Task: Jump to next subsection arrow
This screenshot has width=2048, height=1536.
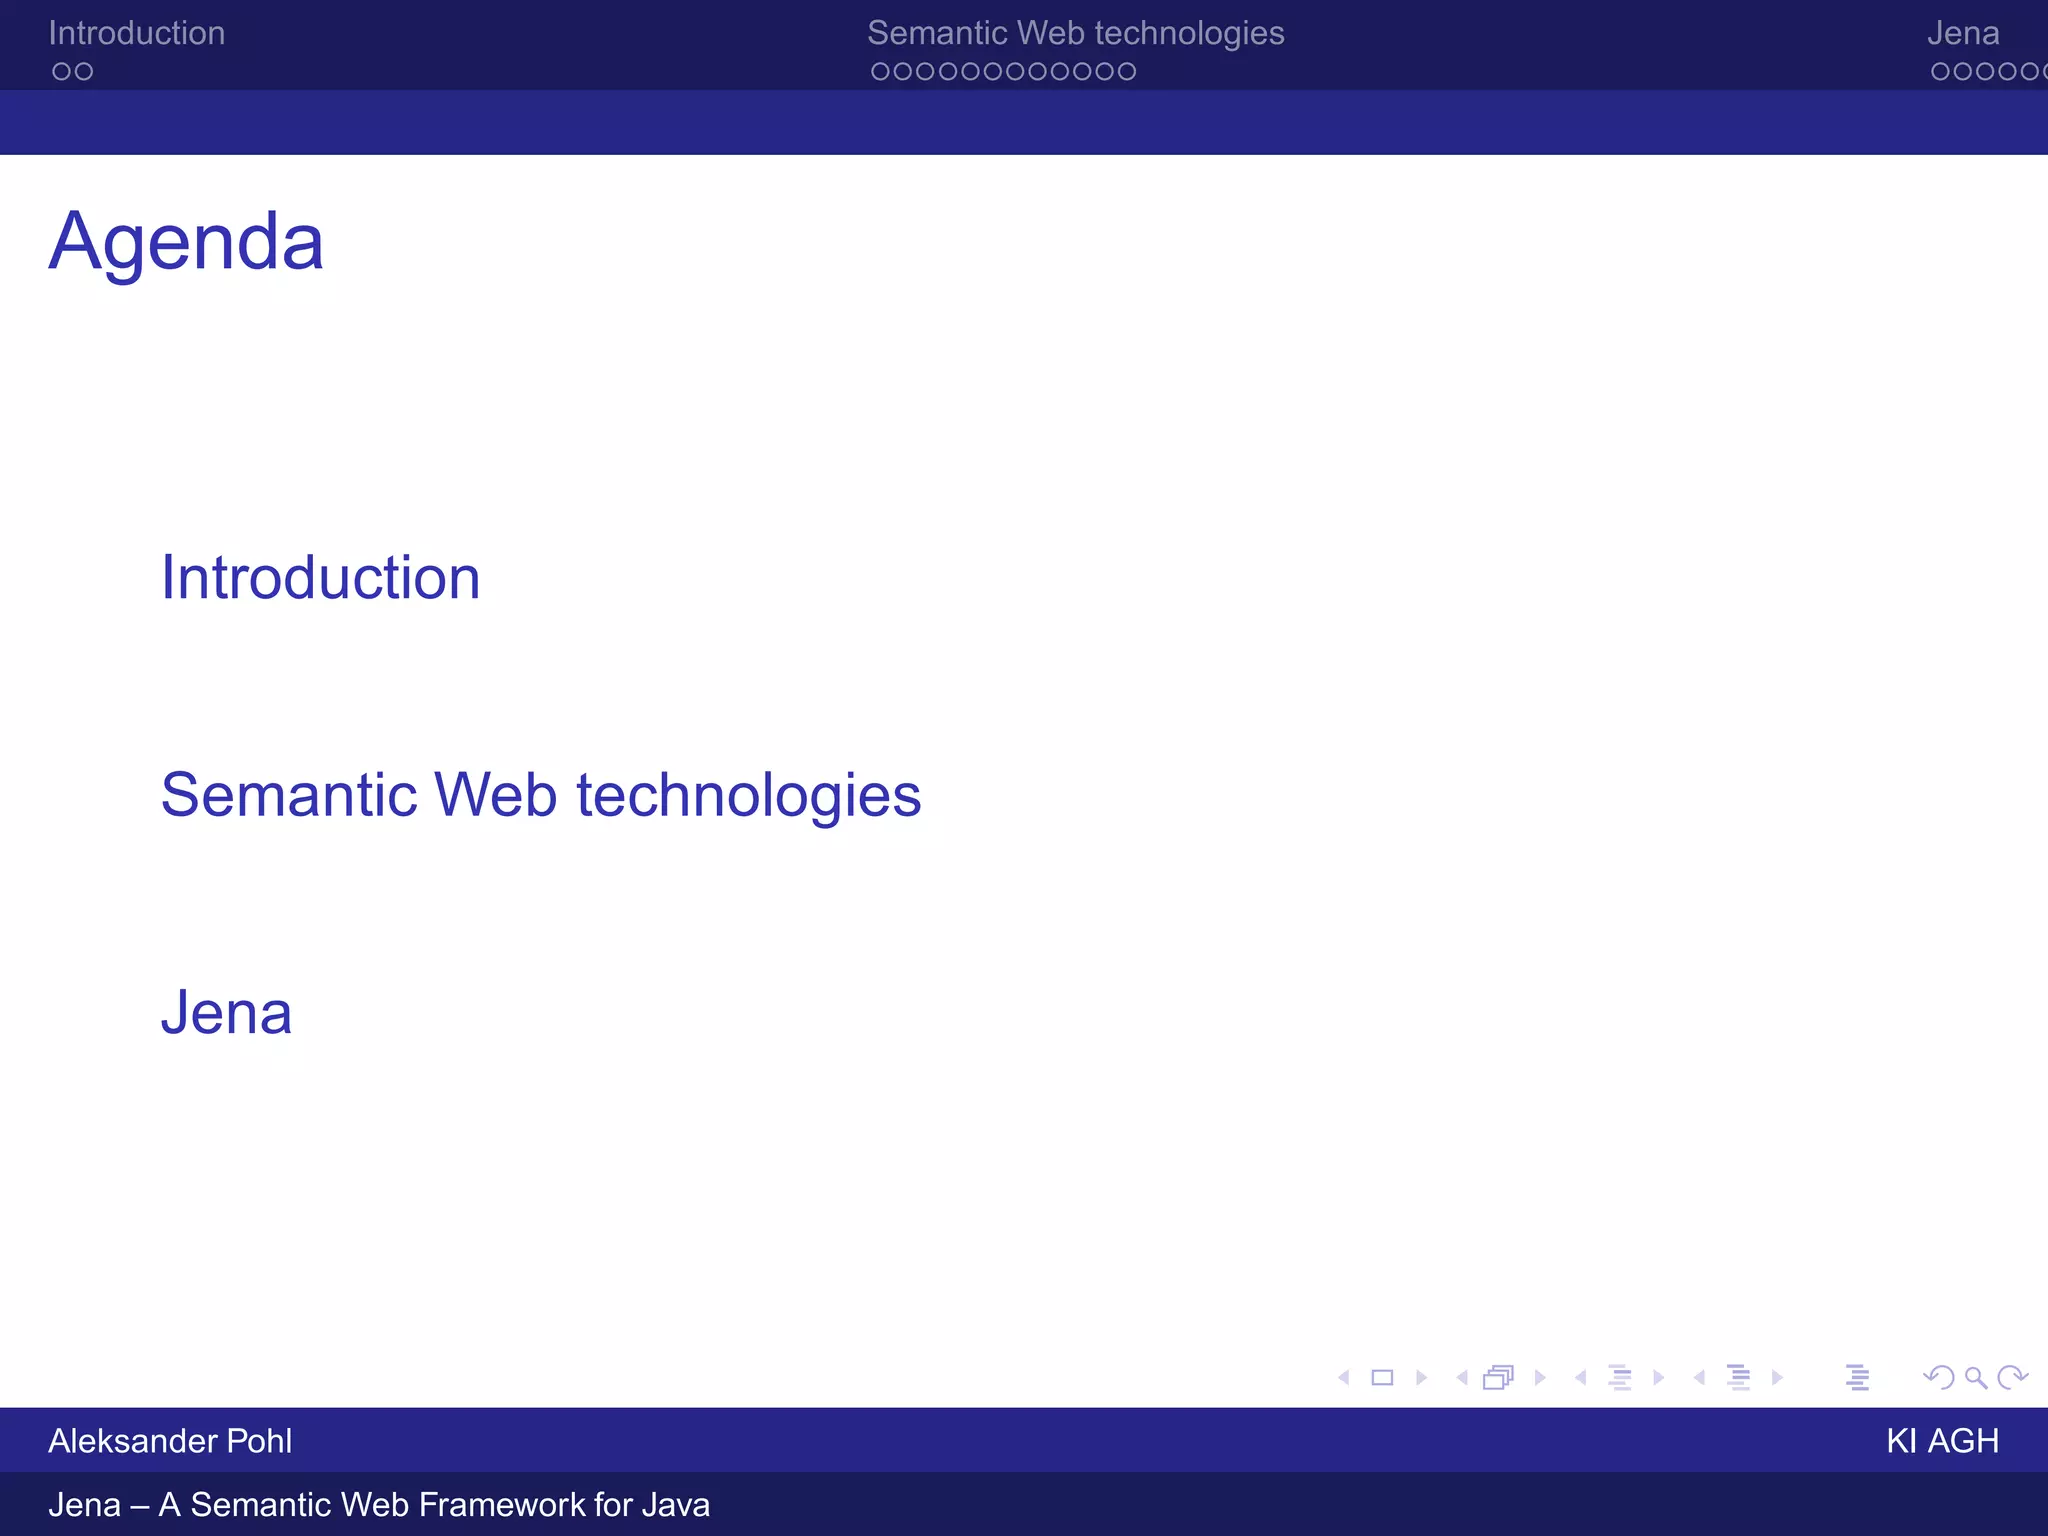Action: coord(1658,1378)
